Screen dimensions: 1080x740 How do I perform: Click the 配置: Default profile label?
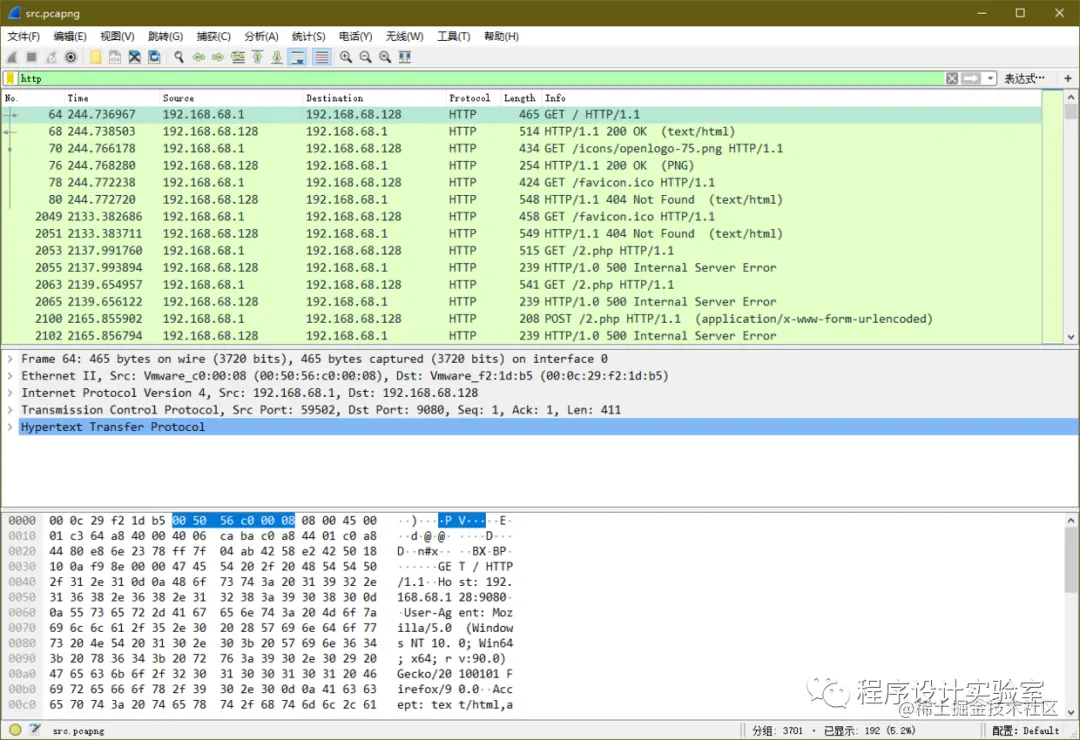(x=1026, y=730)
